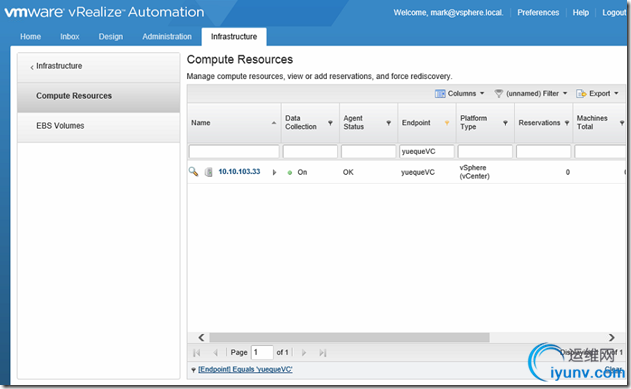
Task: Click the Data Collection filter field
Action: pyautogui.click(x=310, y=152)
